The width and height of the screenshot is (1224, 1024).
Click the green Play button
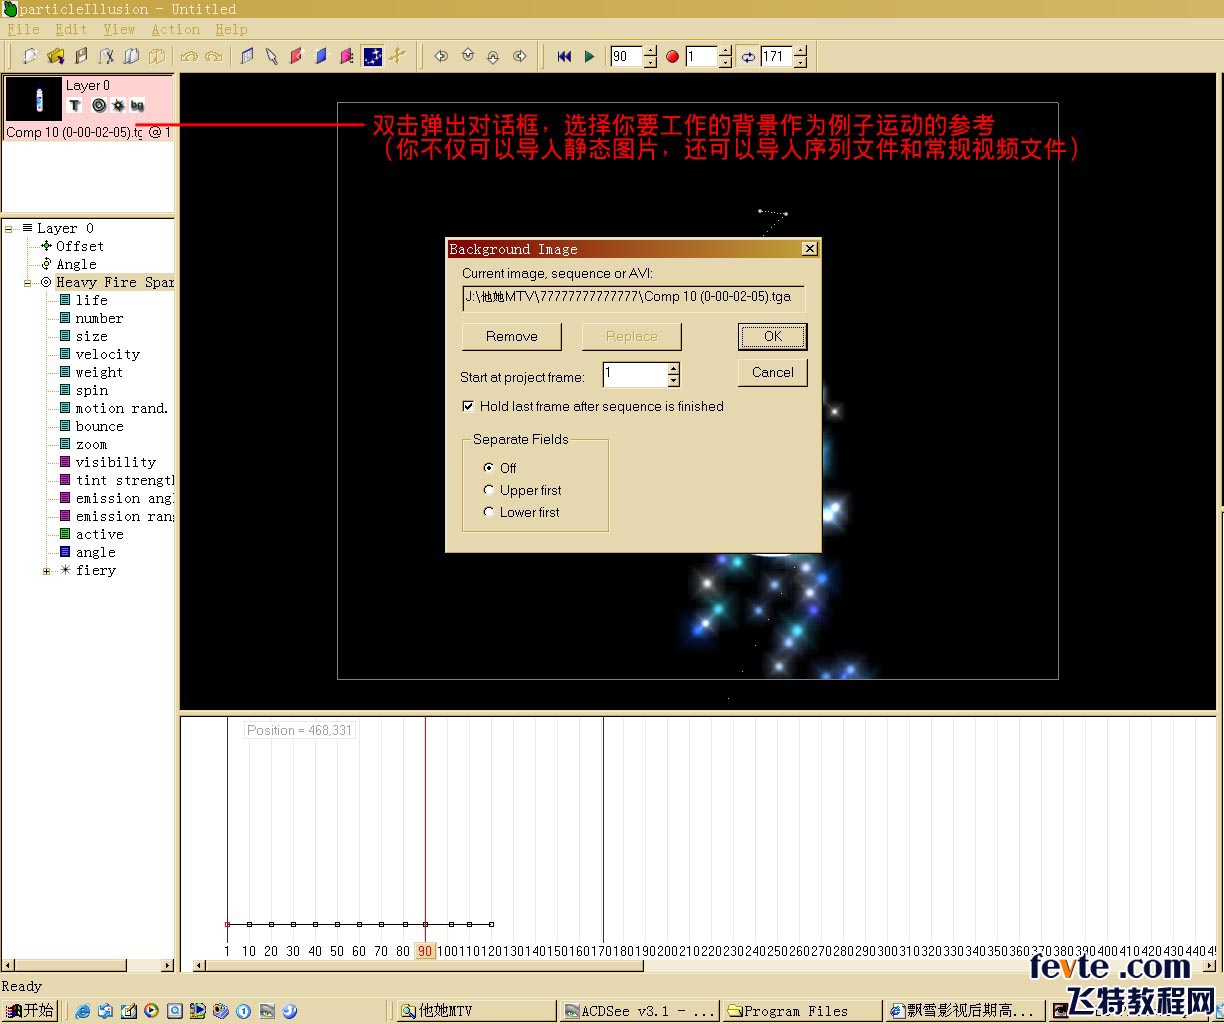point(590,57)
